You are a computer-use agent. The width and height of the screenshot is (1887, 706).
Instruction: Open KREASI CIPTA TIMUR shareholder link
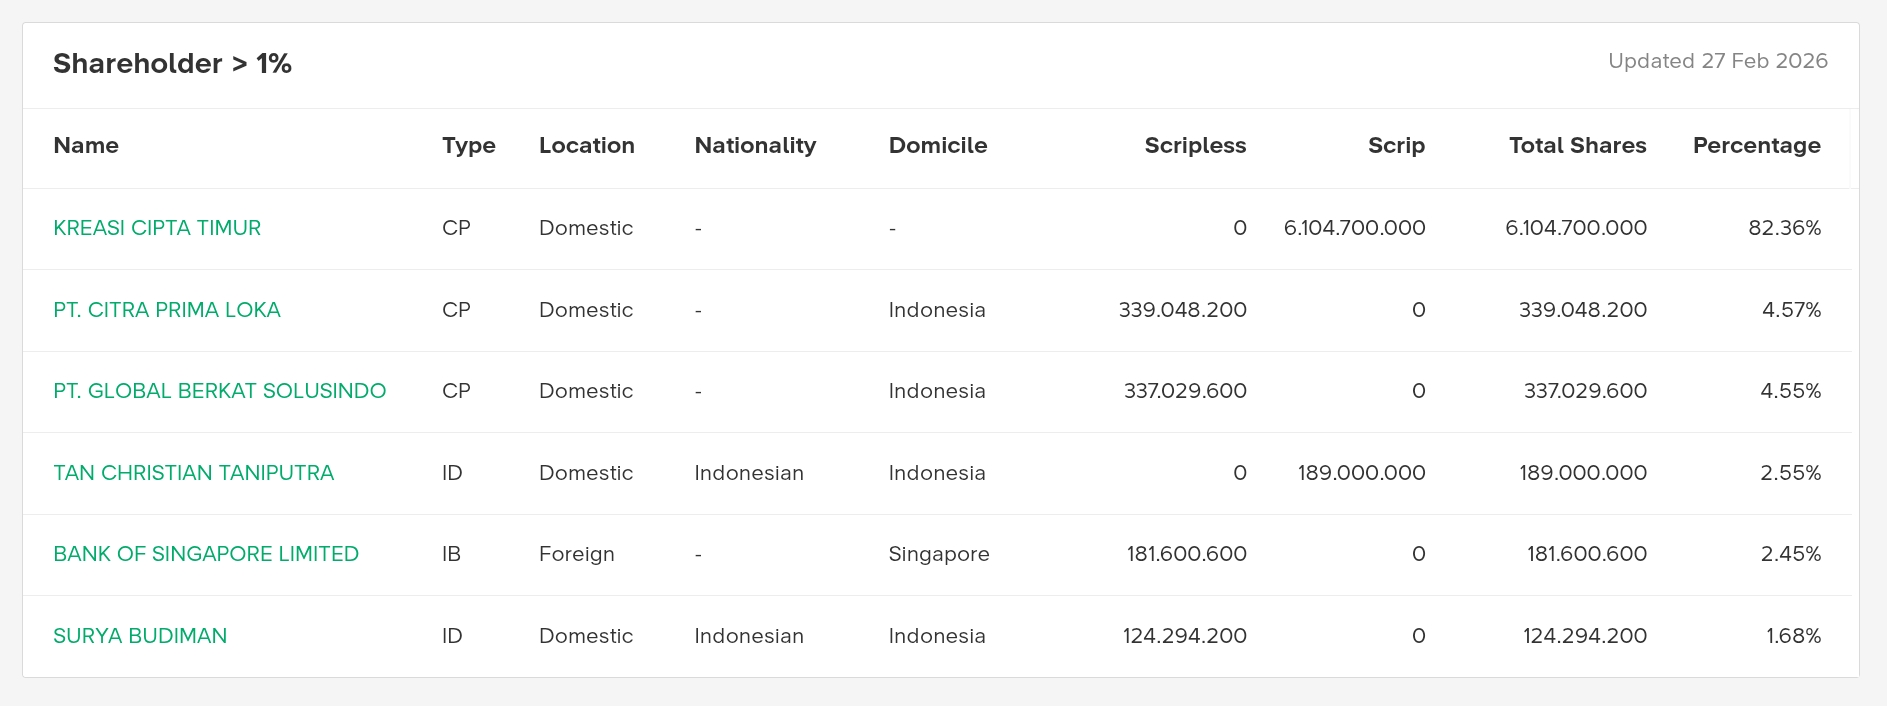[x=157, y=228]
